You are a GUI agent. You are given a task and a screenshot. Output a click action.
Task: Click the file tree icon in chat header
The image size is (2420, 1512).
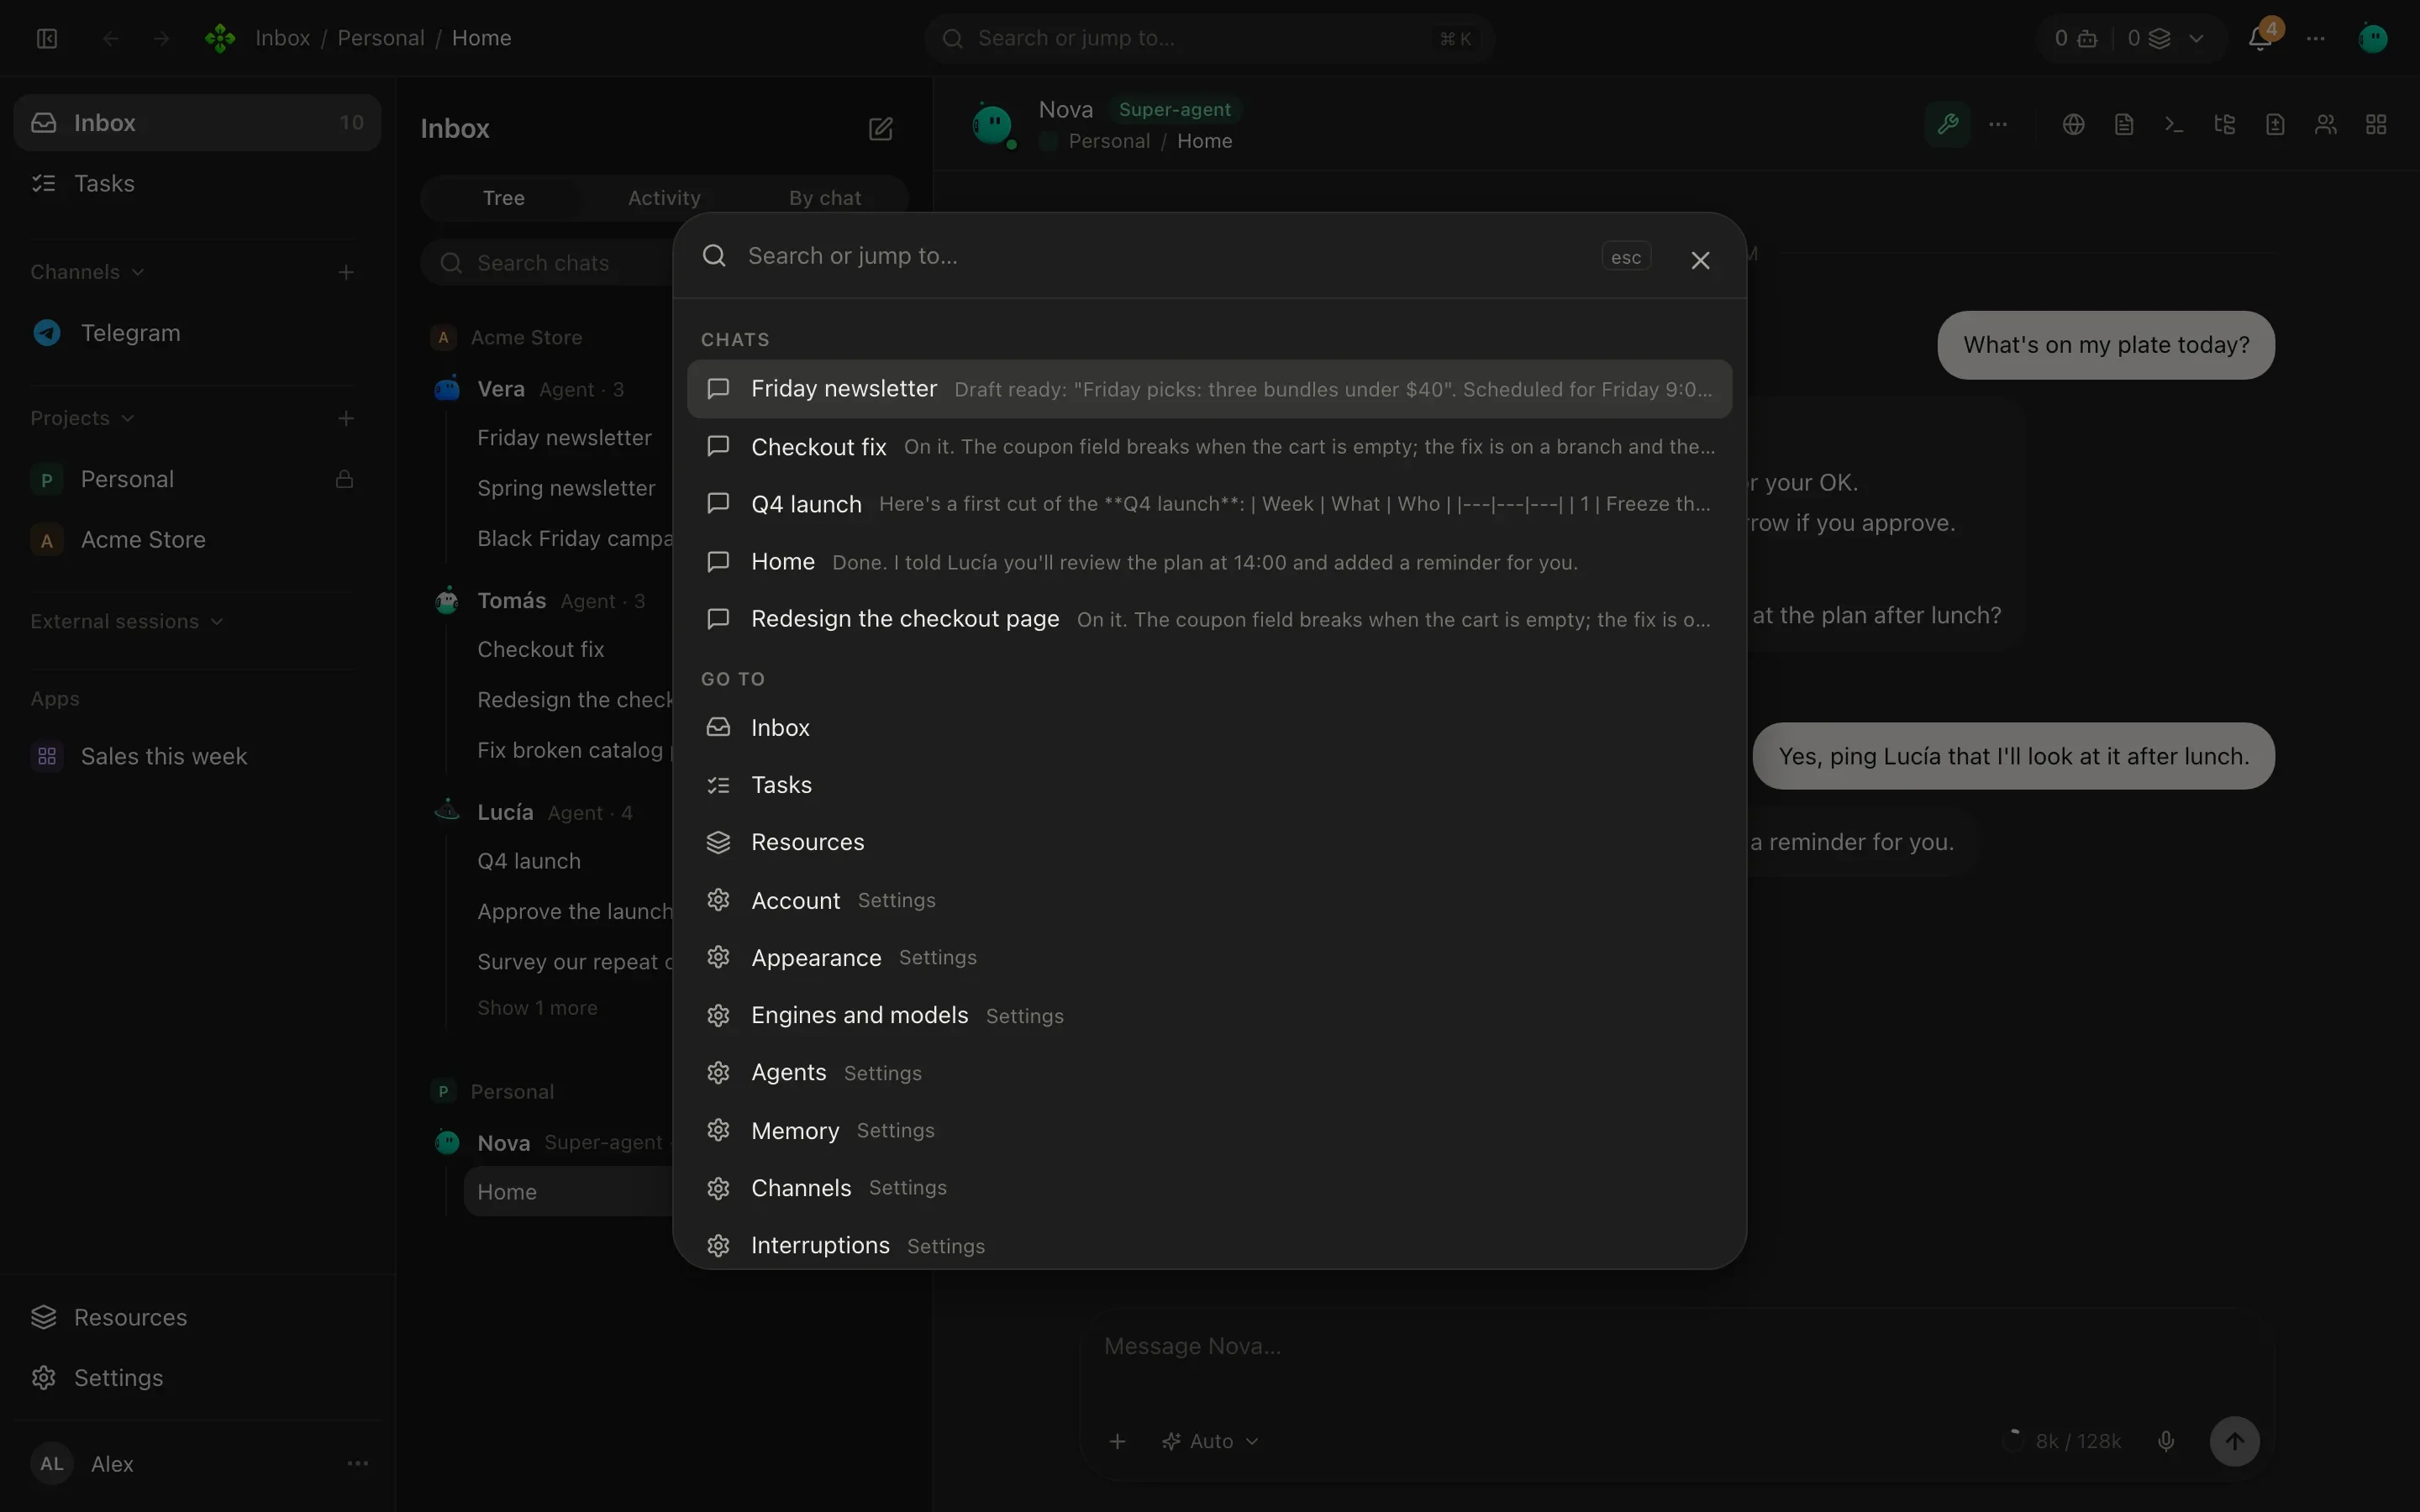[x=2224, y=124]
